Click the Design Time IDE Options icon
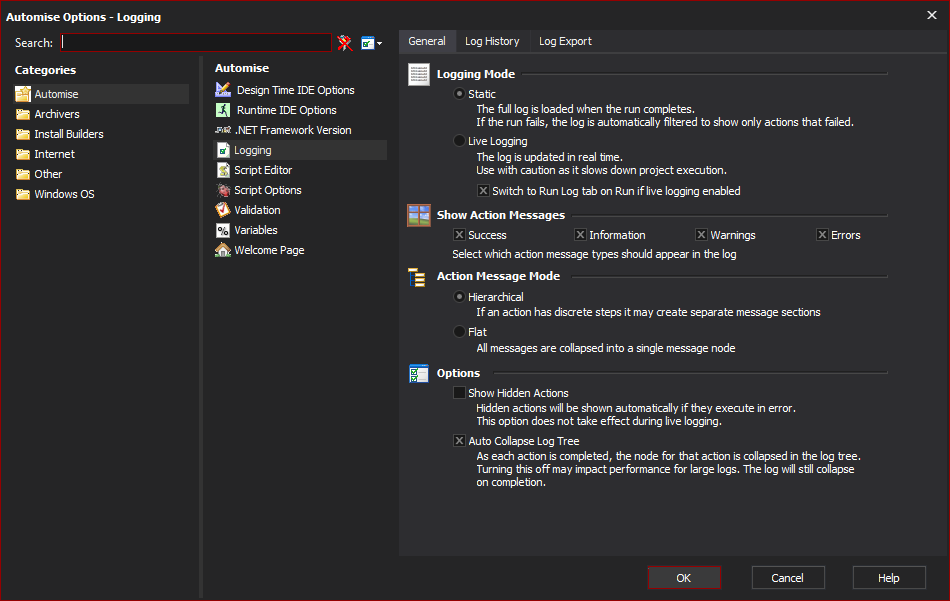Viewport: 950px width, 601px height. [x=223, y=90]
